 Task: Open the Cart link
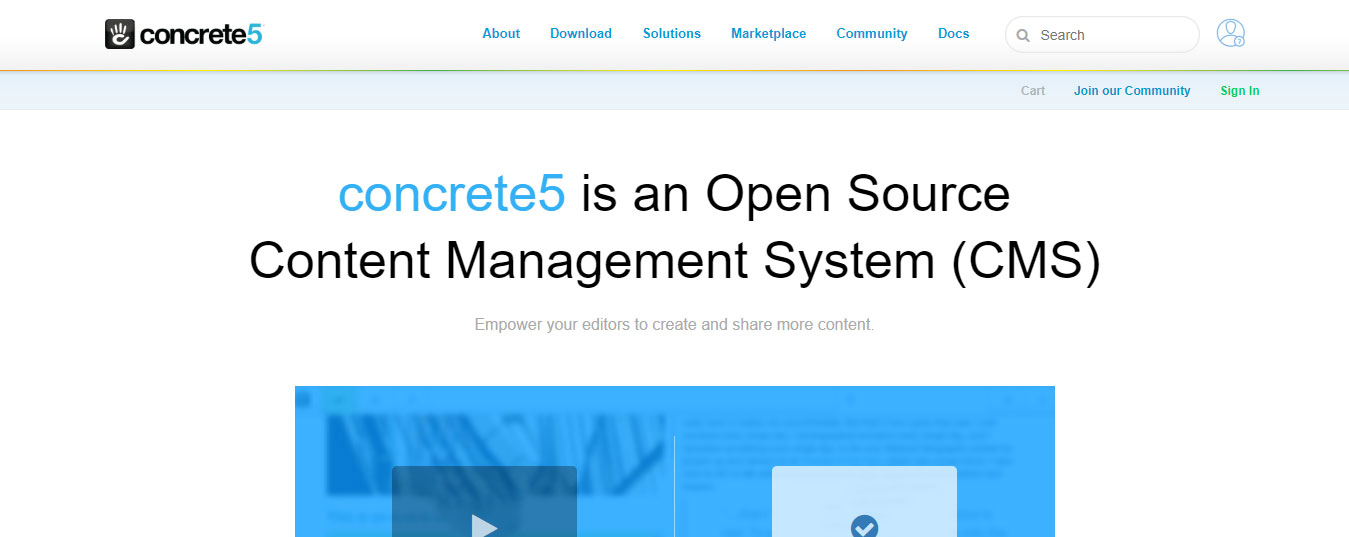click(x=1033, y=91)
